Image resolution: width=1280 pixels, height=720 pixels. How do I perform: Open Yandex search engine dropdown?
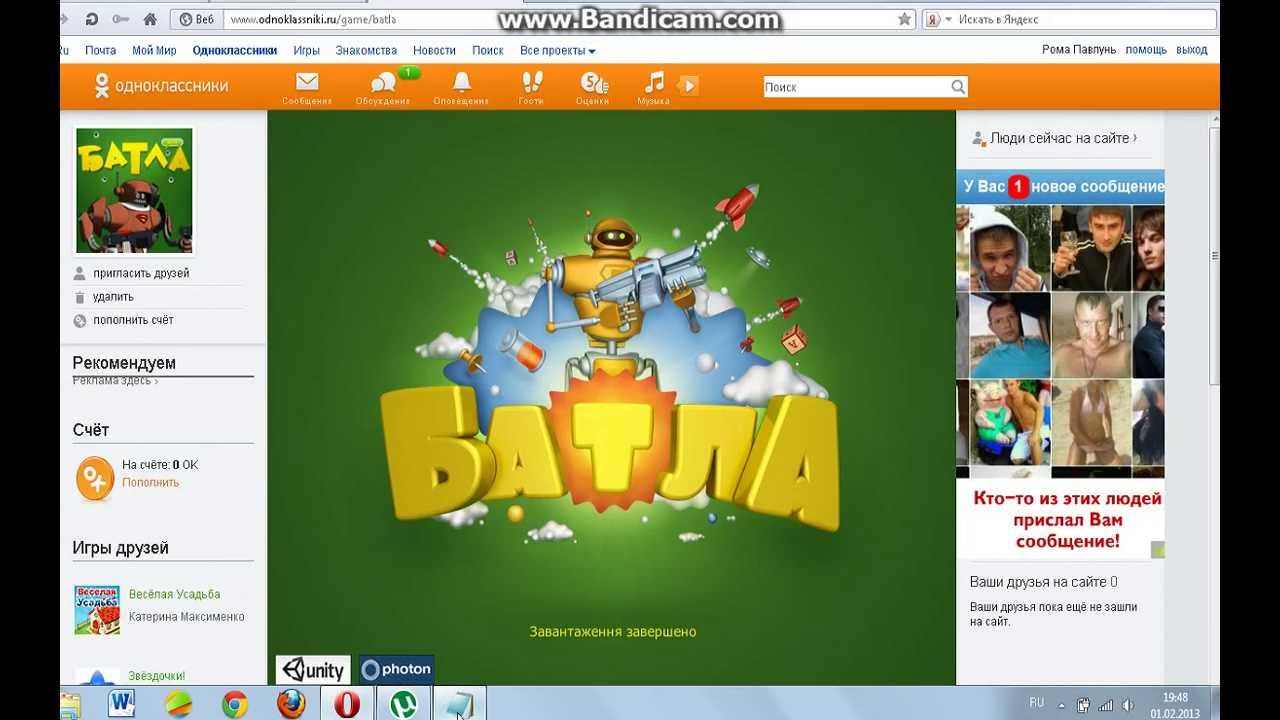coord(936,19)
